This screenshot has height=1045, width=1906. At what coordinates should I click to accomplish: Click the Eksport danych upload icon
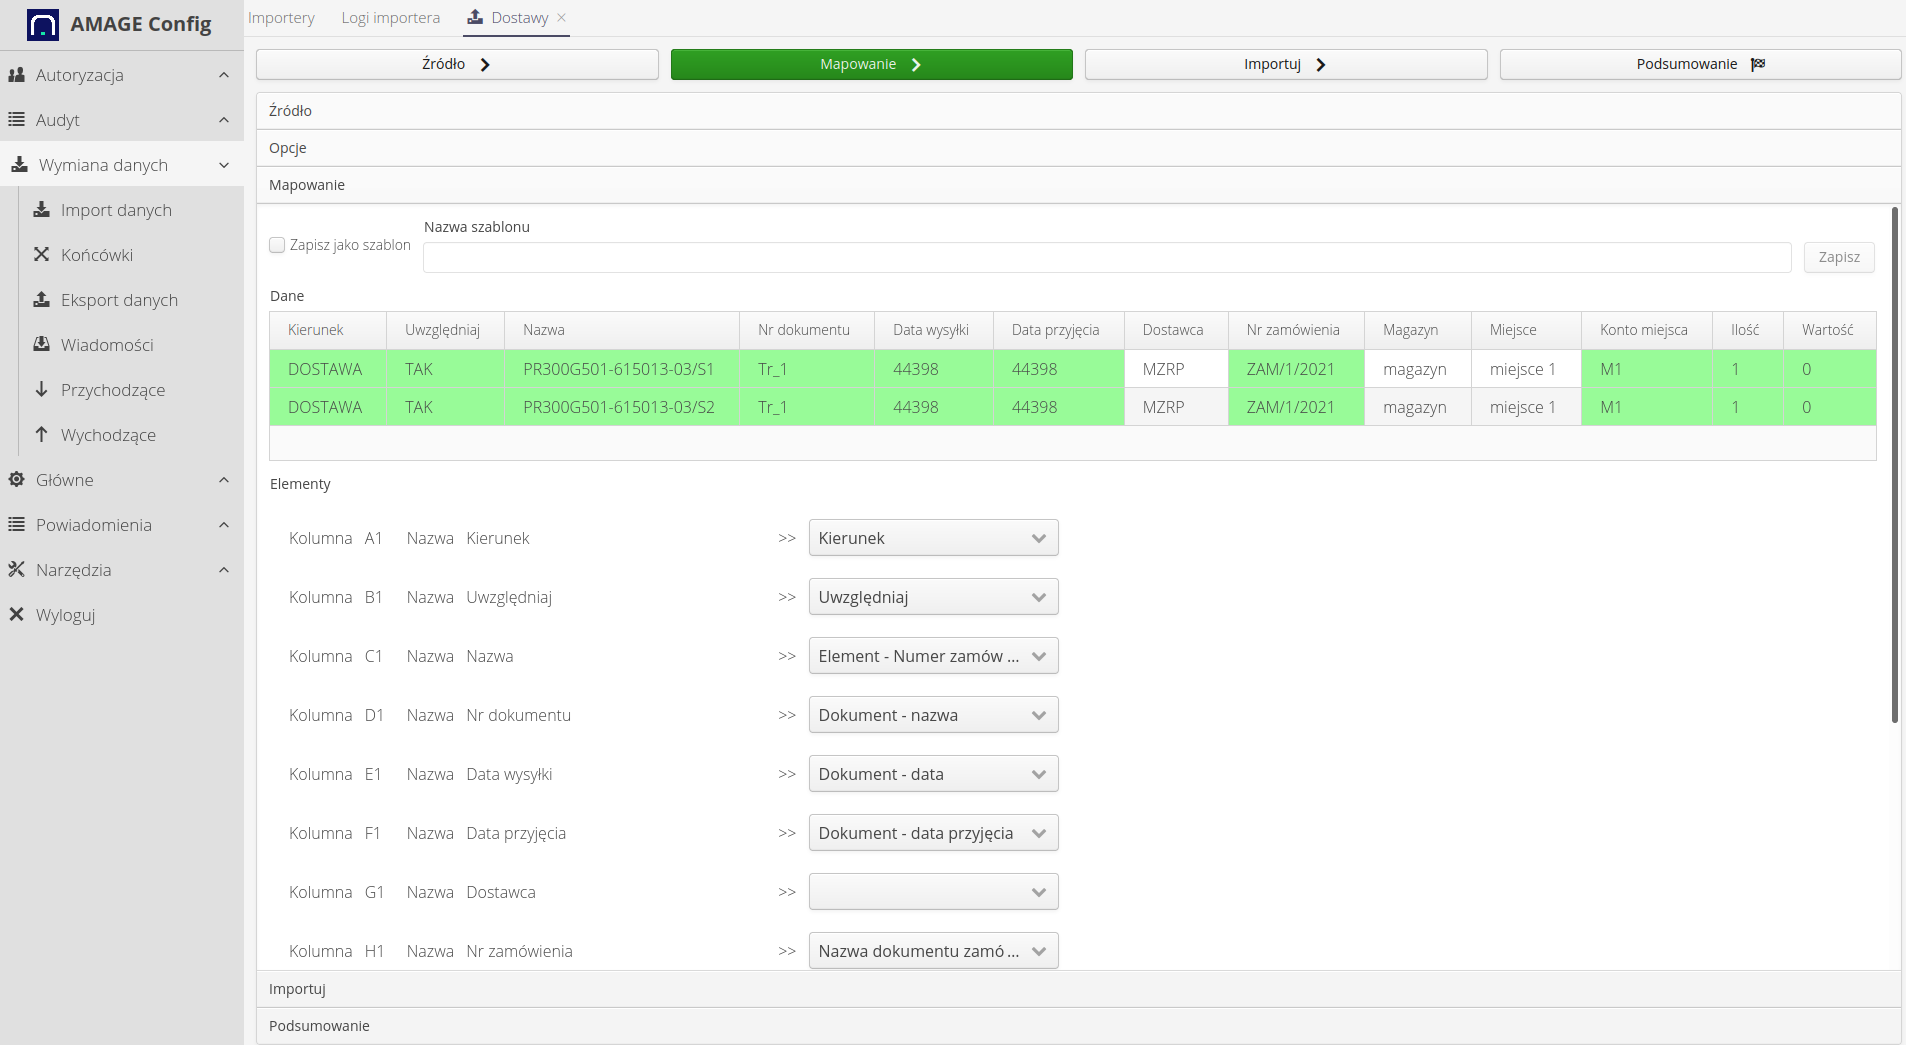coord(42,300)
